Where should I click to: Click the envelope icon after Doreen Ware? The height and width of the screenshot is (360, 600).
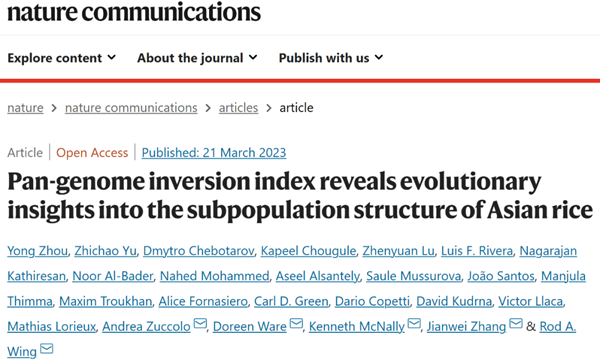pyautogui.click(x=296, y=324)
